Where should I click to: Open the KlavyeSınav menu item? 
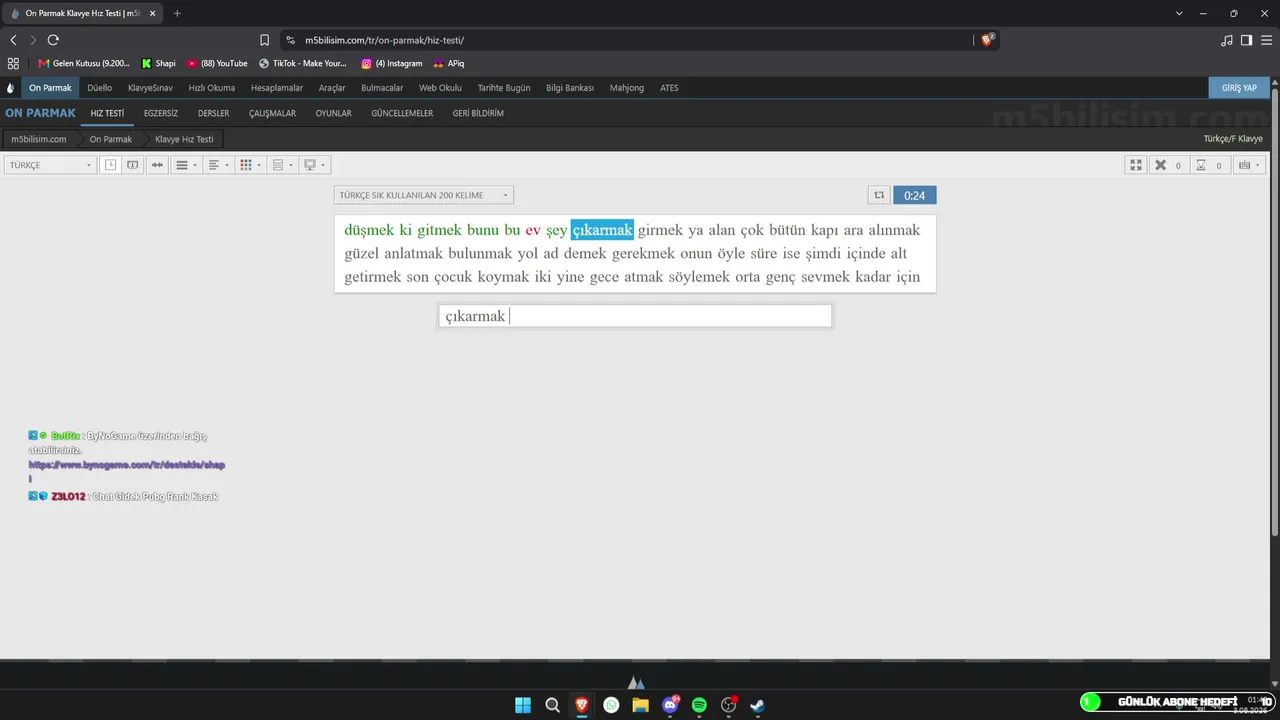pos(150,88)
